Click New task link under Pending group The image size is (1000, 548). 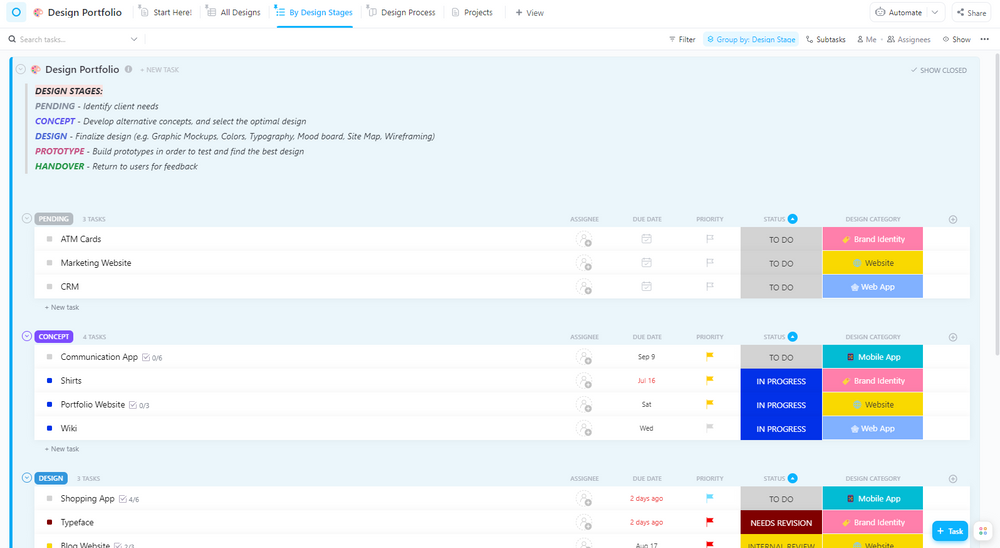62,308
